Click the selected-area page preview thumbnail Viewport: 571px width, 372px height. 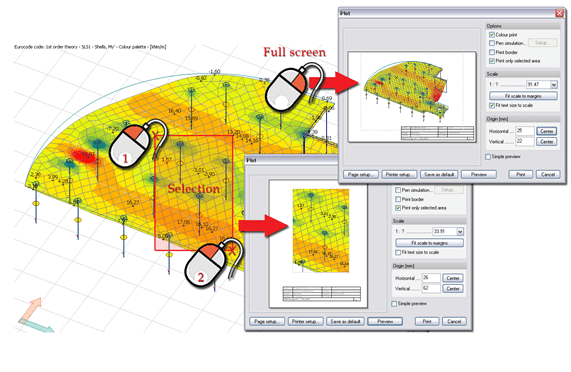[x=318, y=244]
